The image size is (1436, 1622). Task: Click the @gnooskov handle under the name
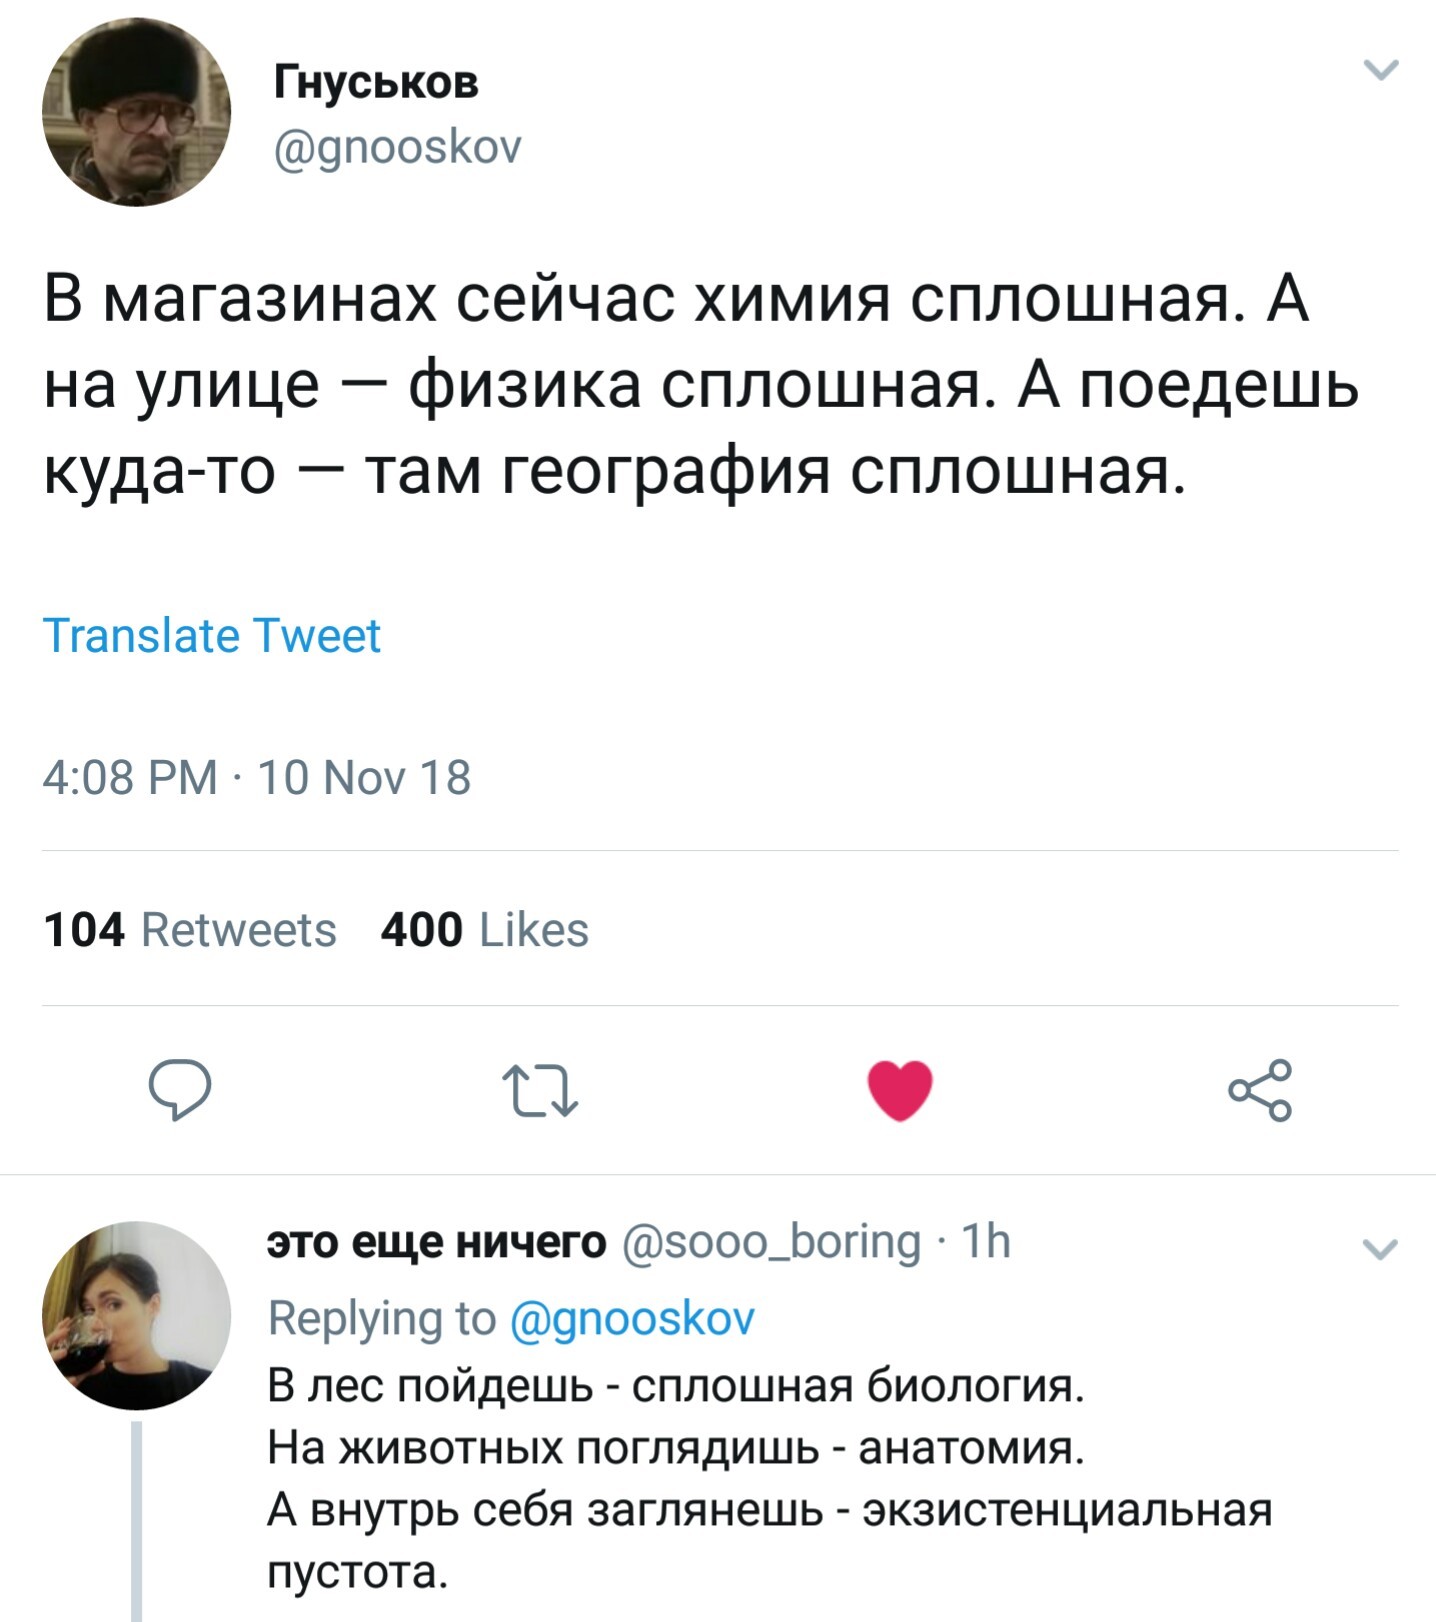click(398, 148)
